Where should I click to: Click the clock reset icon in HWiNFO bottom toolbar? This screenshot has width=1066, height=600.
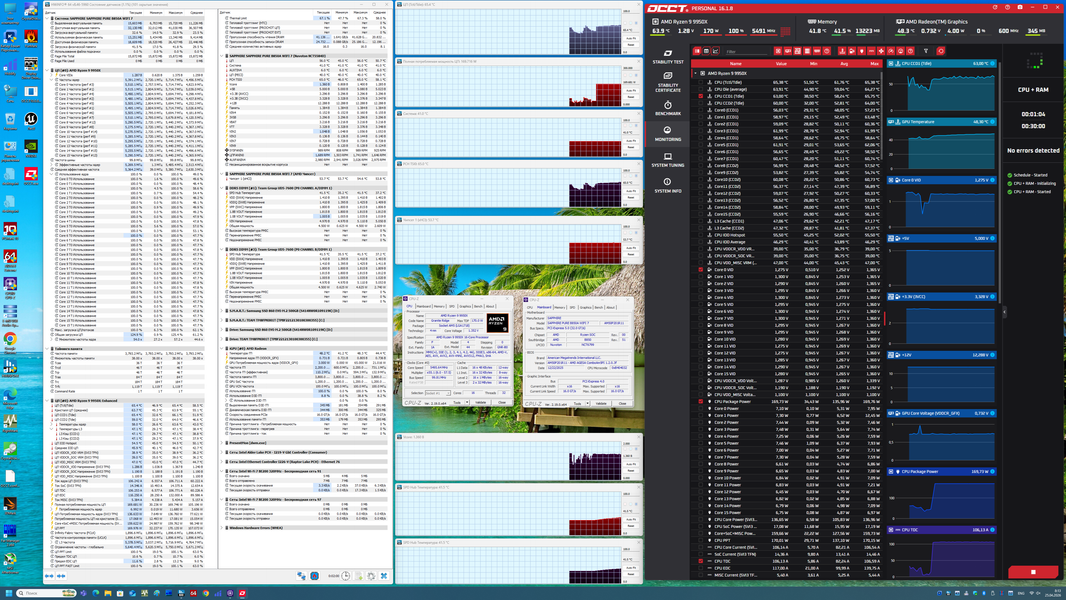pos(345,576)
